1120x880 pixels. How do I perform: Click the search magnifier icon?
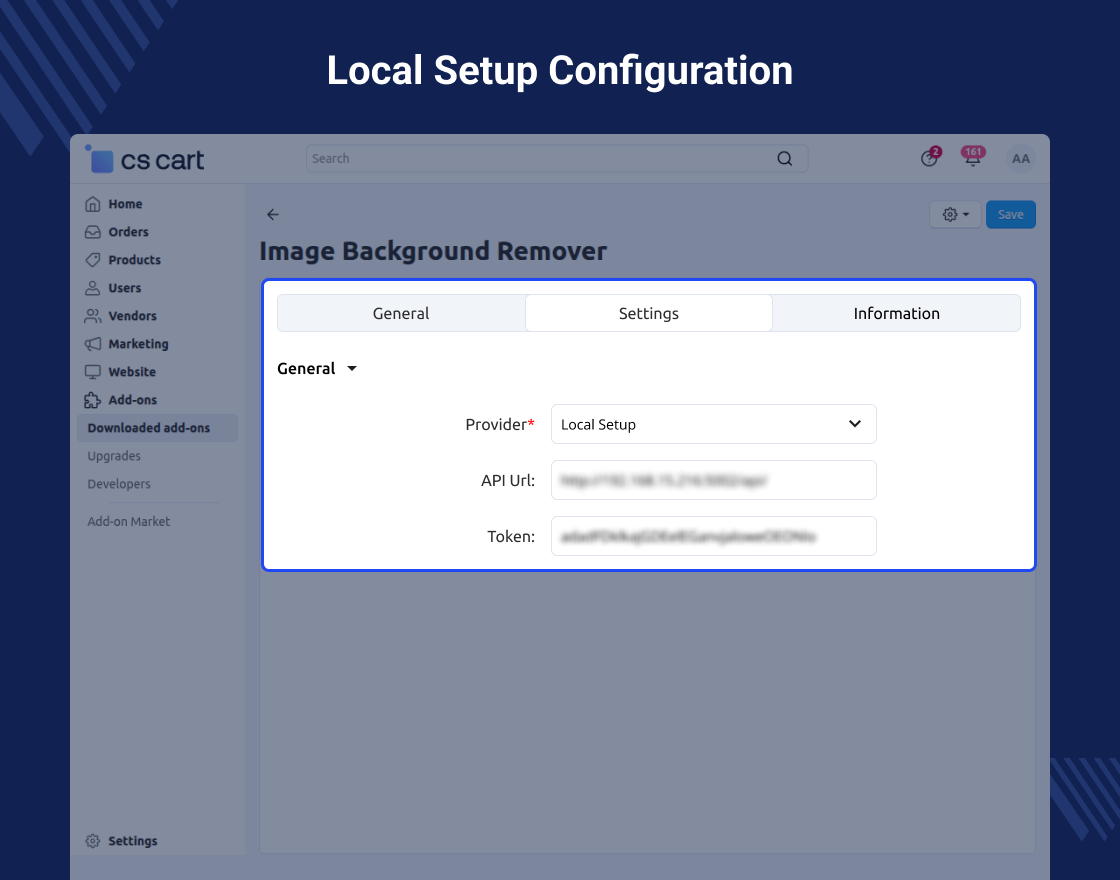(x=784, y=159)
